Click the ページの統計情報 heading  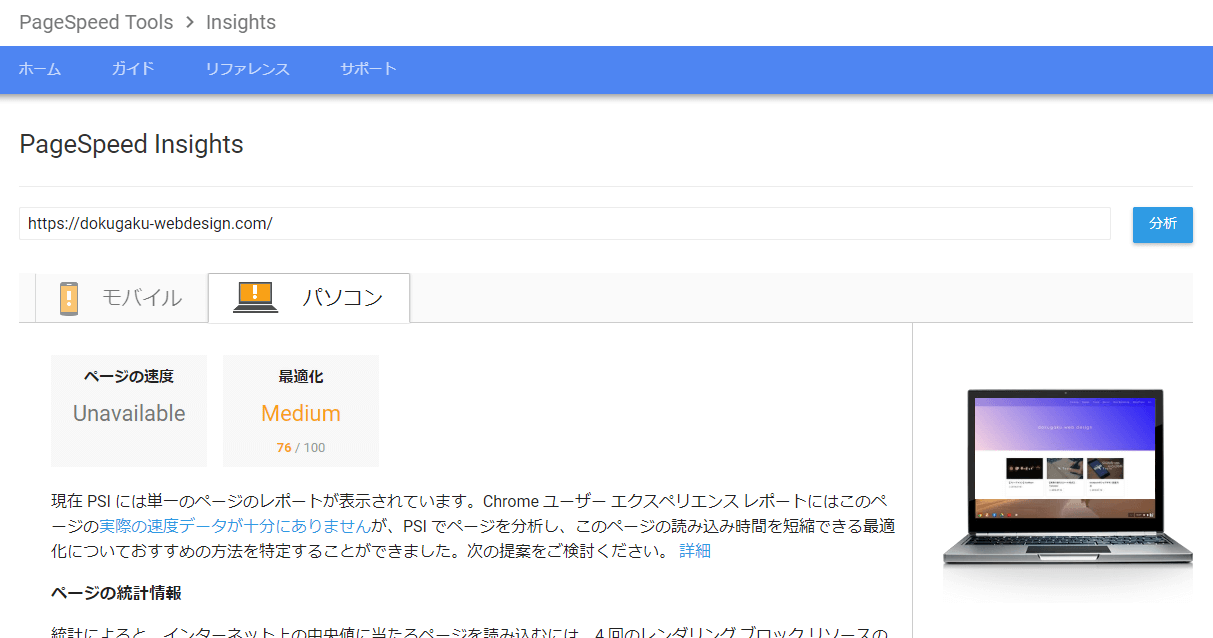coord(116,593)
